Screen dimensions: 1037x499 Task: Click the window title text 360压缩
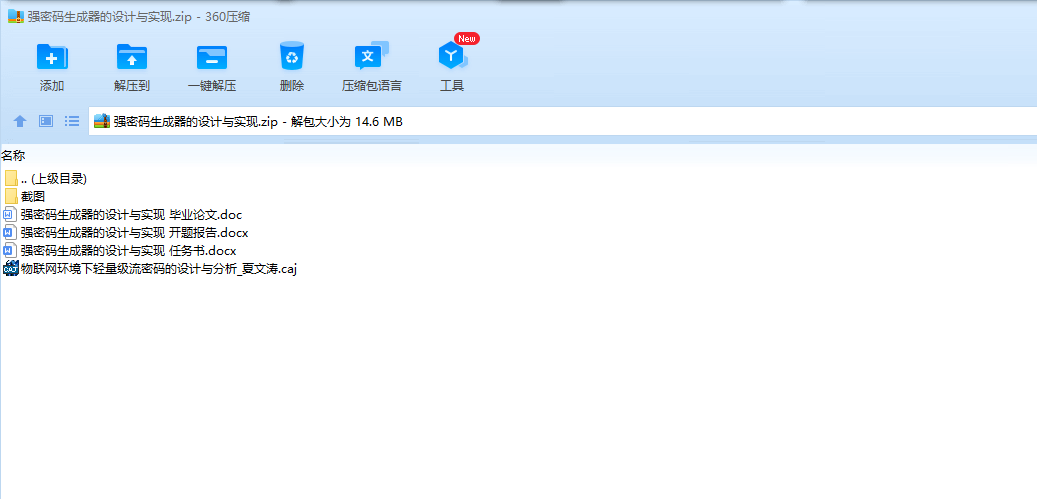tap(230, 17)
